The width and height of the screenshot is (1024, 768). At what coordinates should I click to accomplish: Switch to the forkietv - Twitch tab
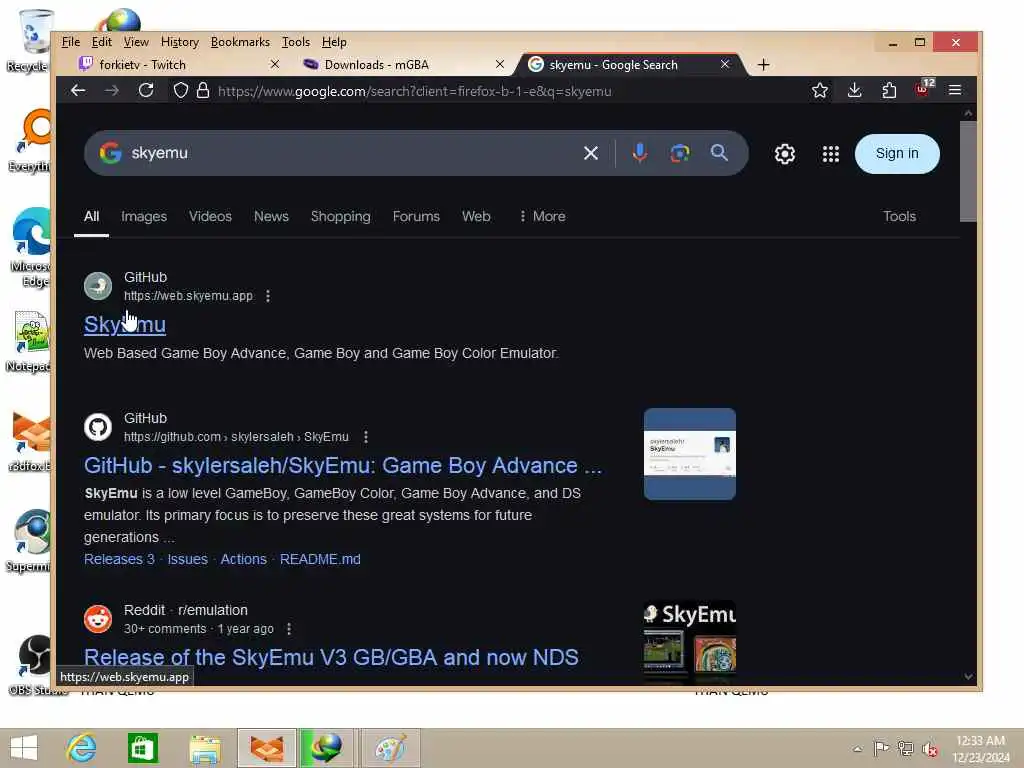click(x=170, y=64)
